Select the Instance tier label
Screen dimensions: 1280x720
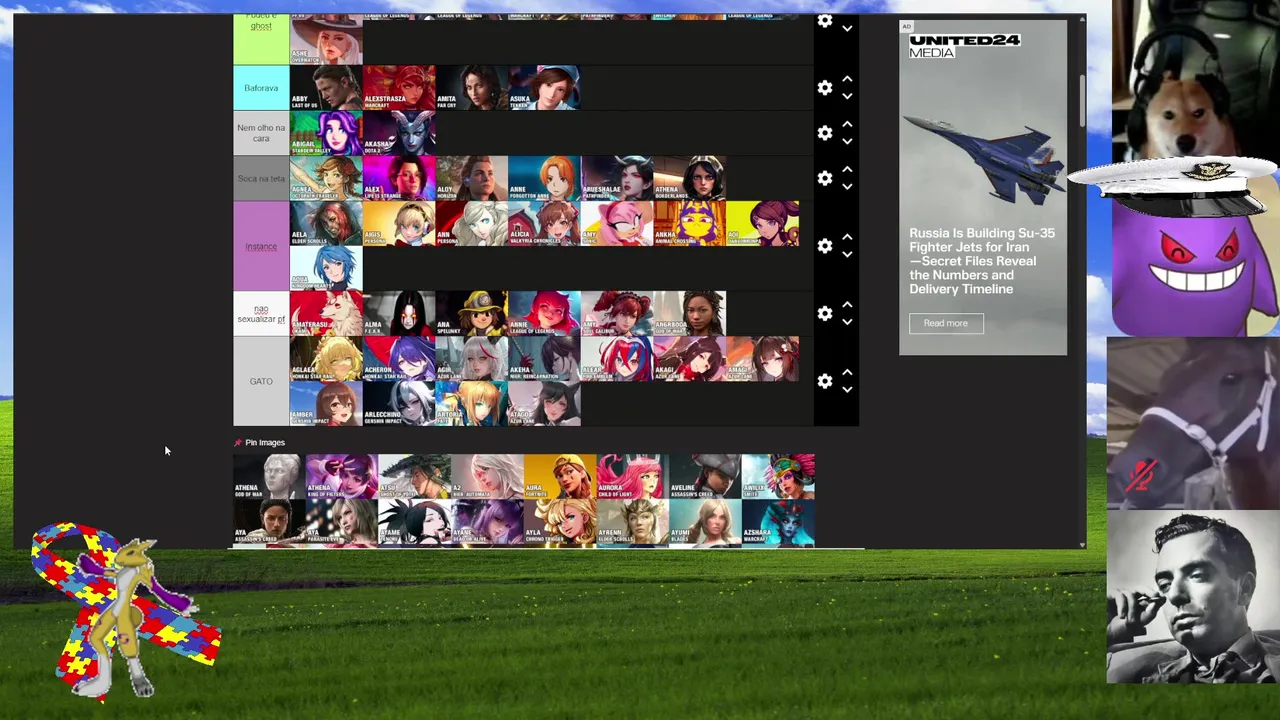(261, 246)
